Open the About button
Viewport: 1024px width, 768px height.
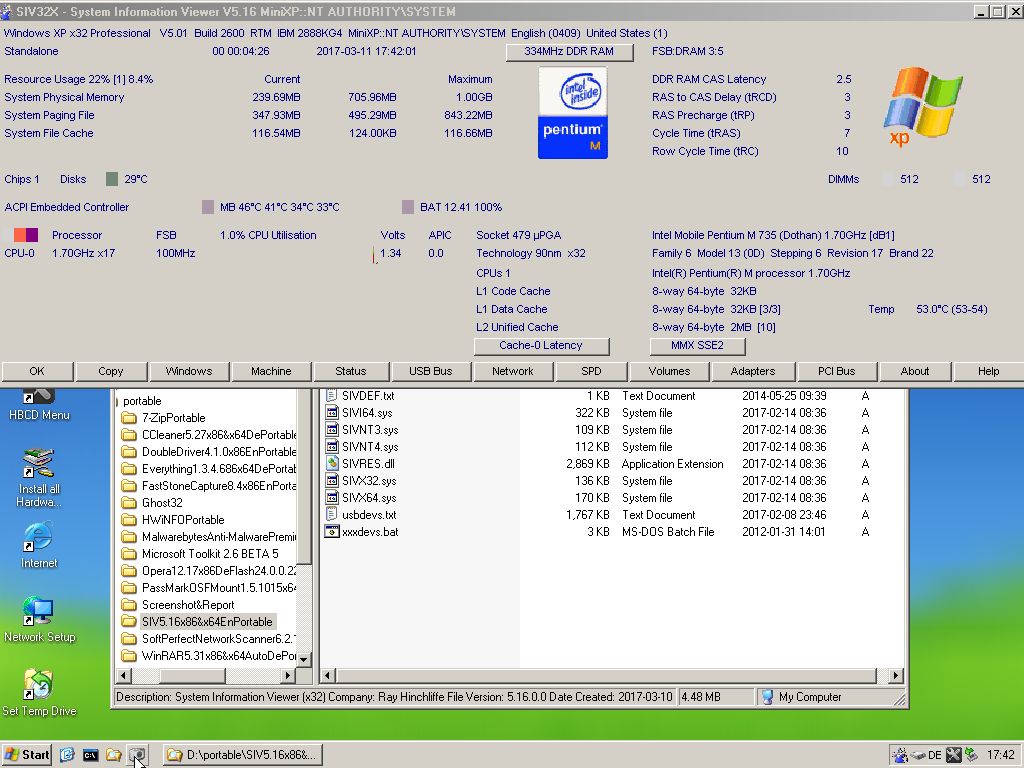point(915,371)
